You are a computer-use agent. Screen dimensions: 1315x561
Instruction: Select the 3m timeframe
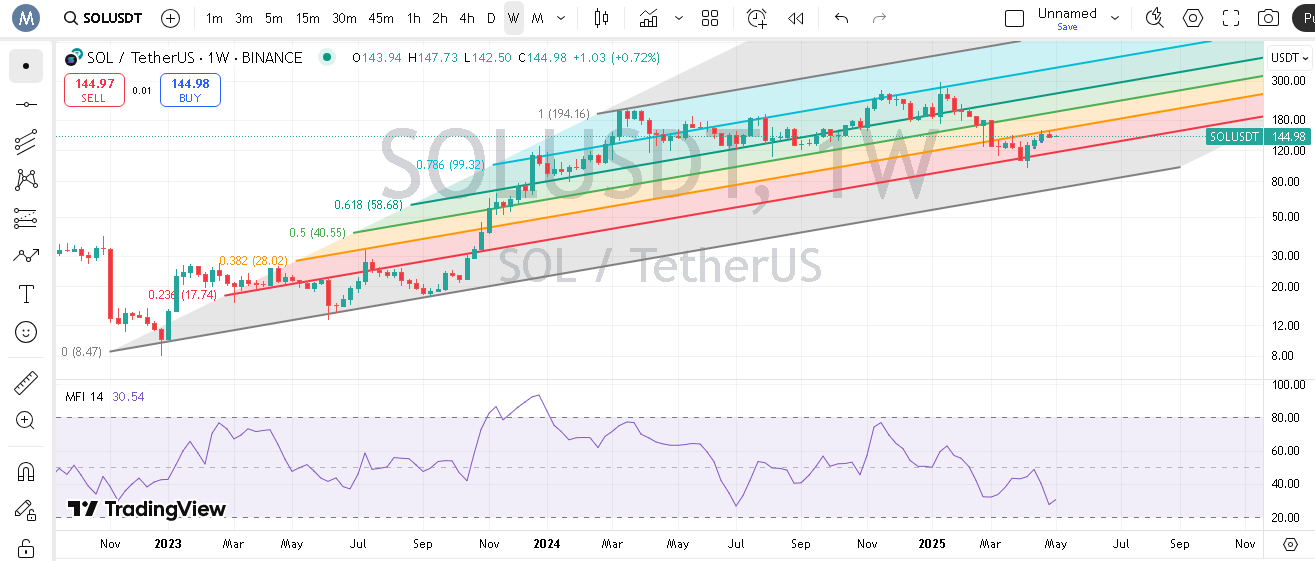(x=244, y=18)
